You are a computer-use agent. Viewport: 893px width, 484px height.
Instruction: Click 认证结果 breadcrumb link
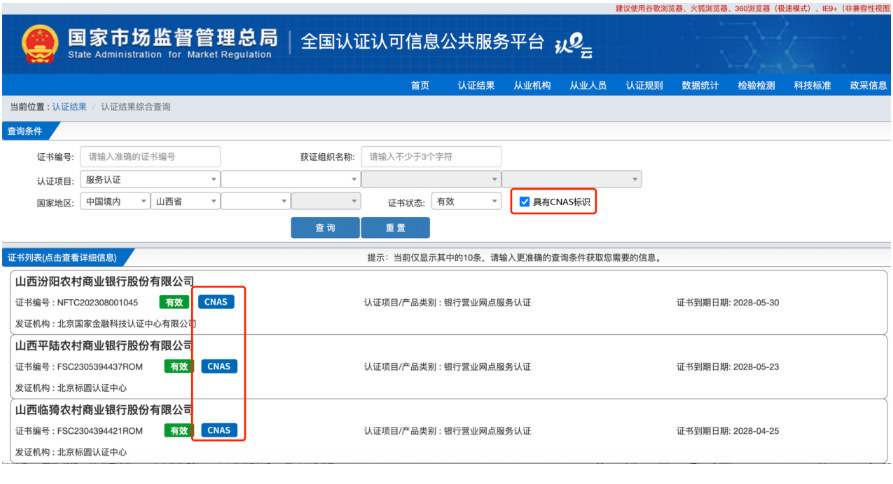(69, 107)
